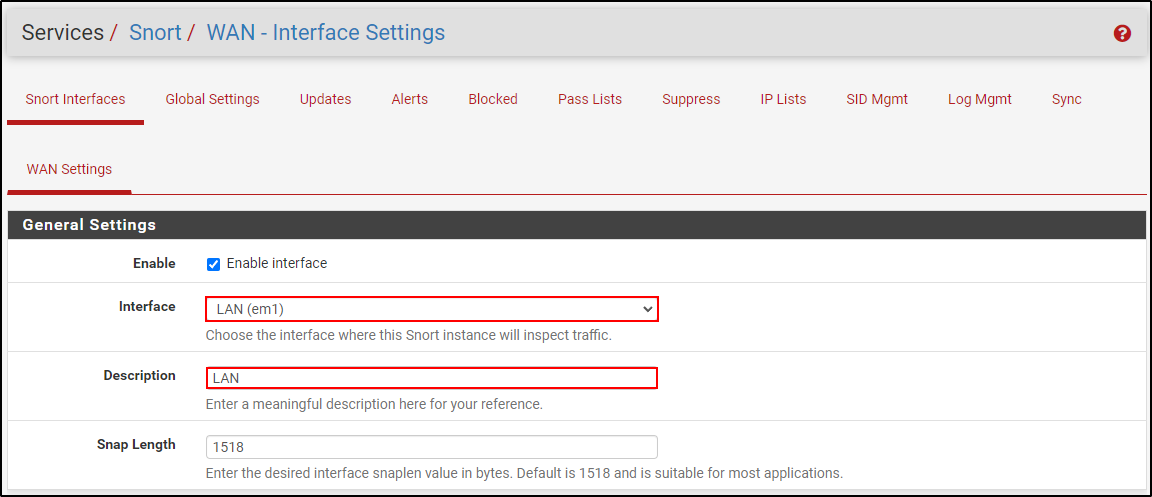Screen dimensions: 1152x497
Task: Click the WAN - Interface Settings breadcrumb link
Action: pyautogui.click(x=326, y=32)
